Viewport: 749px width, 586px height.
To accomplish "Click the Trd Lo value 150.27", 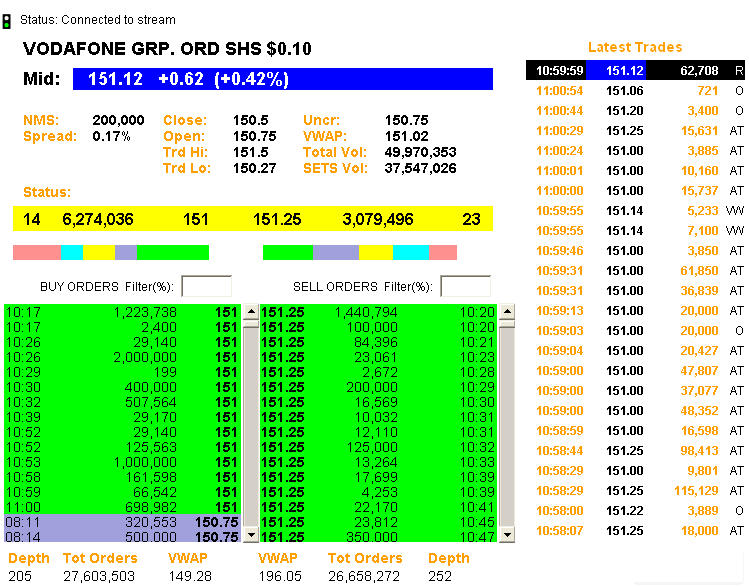I will pos(254,168).
